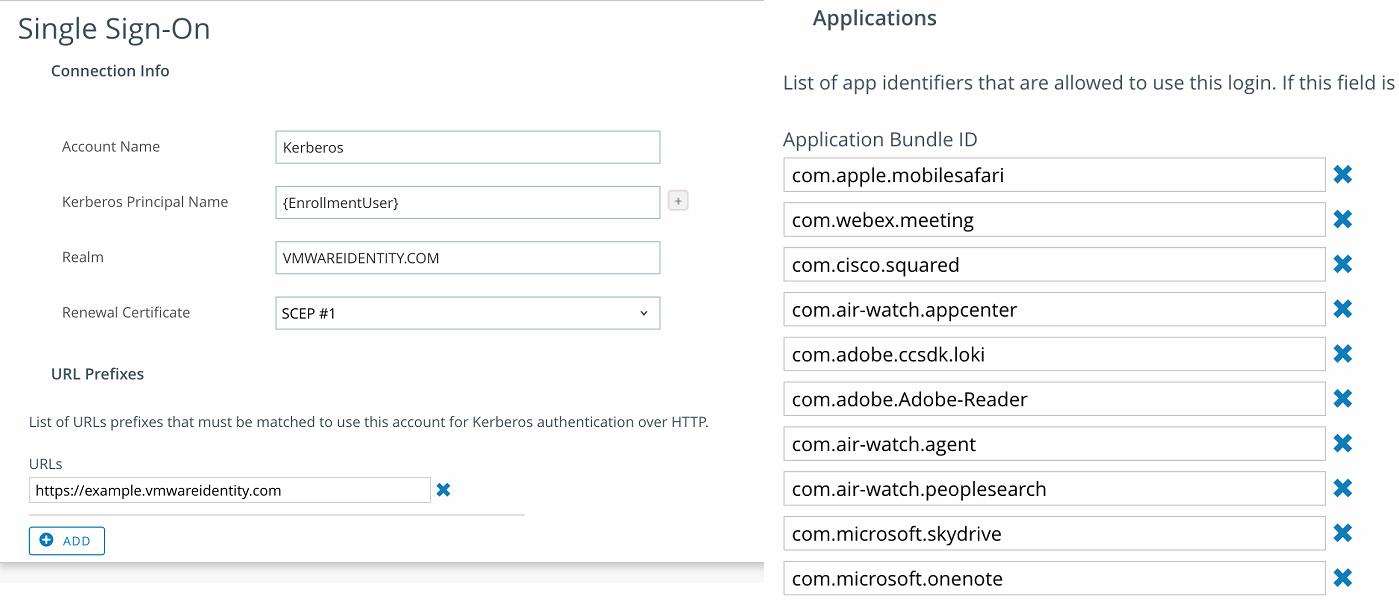The image size is (1399, 602).
Task: Click the Account Name field containing Kerberos
Action: [x=467, y=147]
